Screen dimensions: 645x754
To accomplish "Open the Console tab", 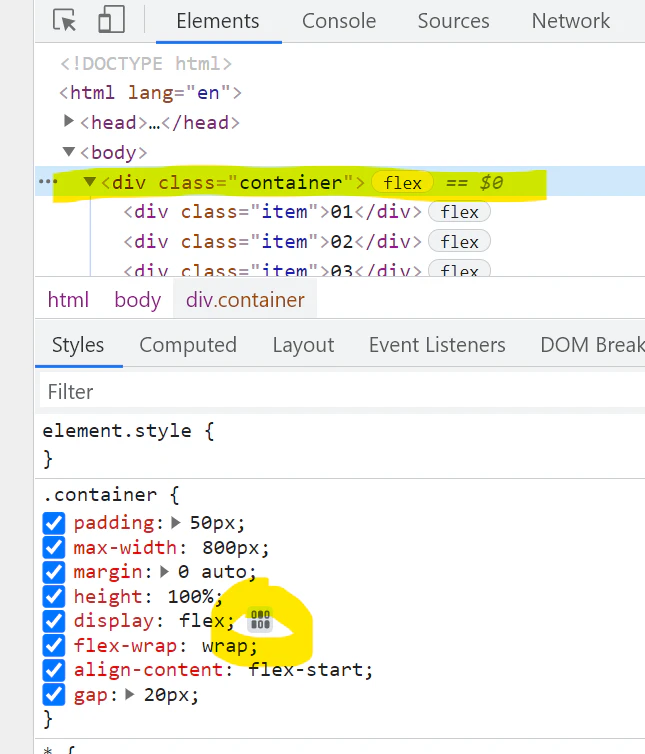I will (x=339, y=21).
